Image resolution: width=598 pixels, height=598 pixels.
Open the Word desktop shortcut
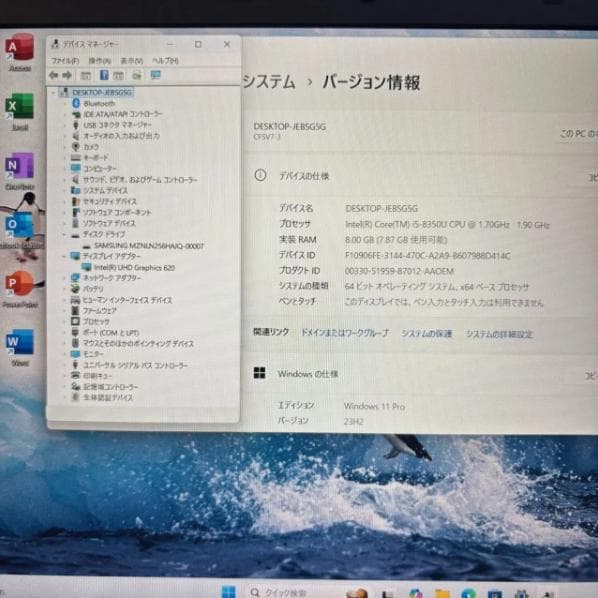click(x=19, y=347)
